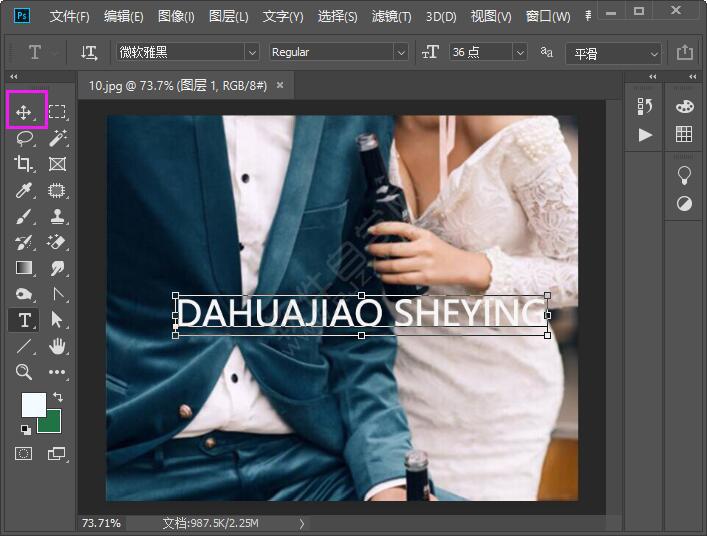Image resolution: width=707 pixels, height=536 pixels.
Task: Open the 视图(V) menu
Action: (491, 17)
